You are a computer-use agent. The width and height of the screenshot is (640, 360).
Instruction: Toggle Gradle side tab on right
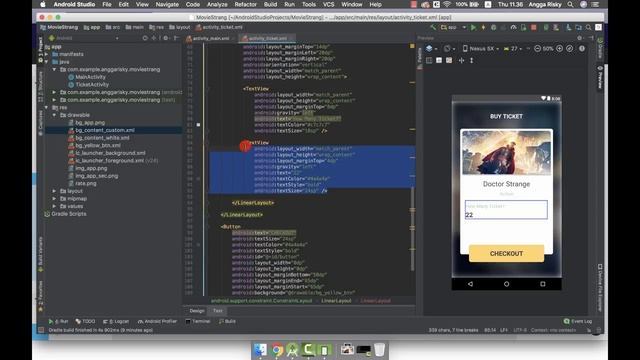click(600, 48)
